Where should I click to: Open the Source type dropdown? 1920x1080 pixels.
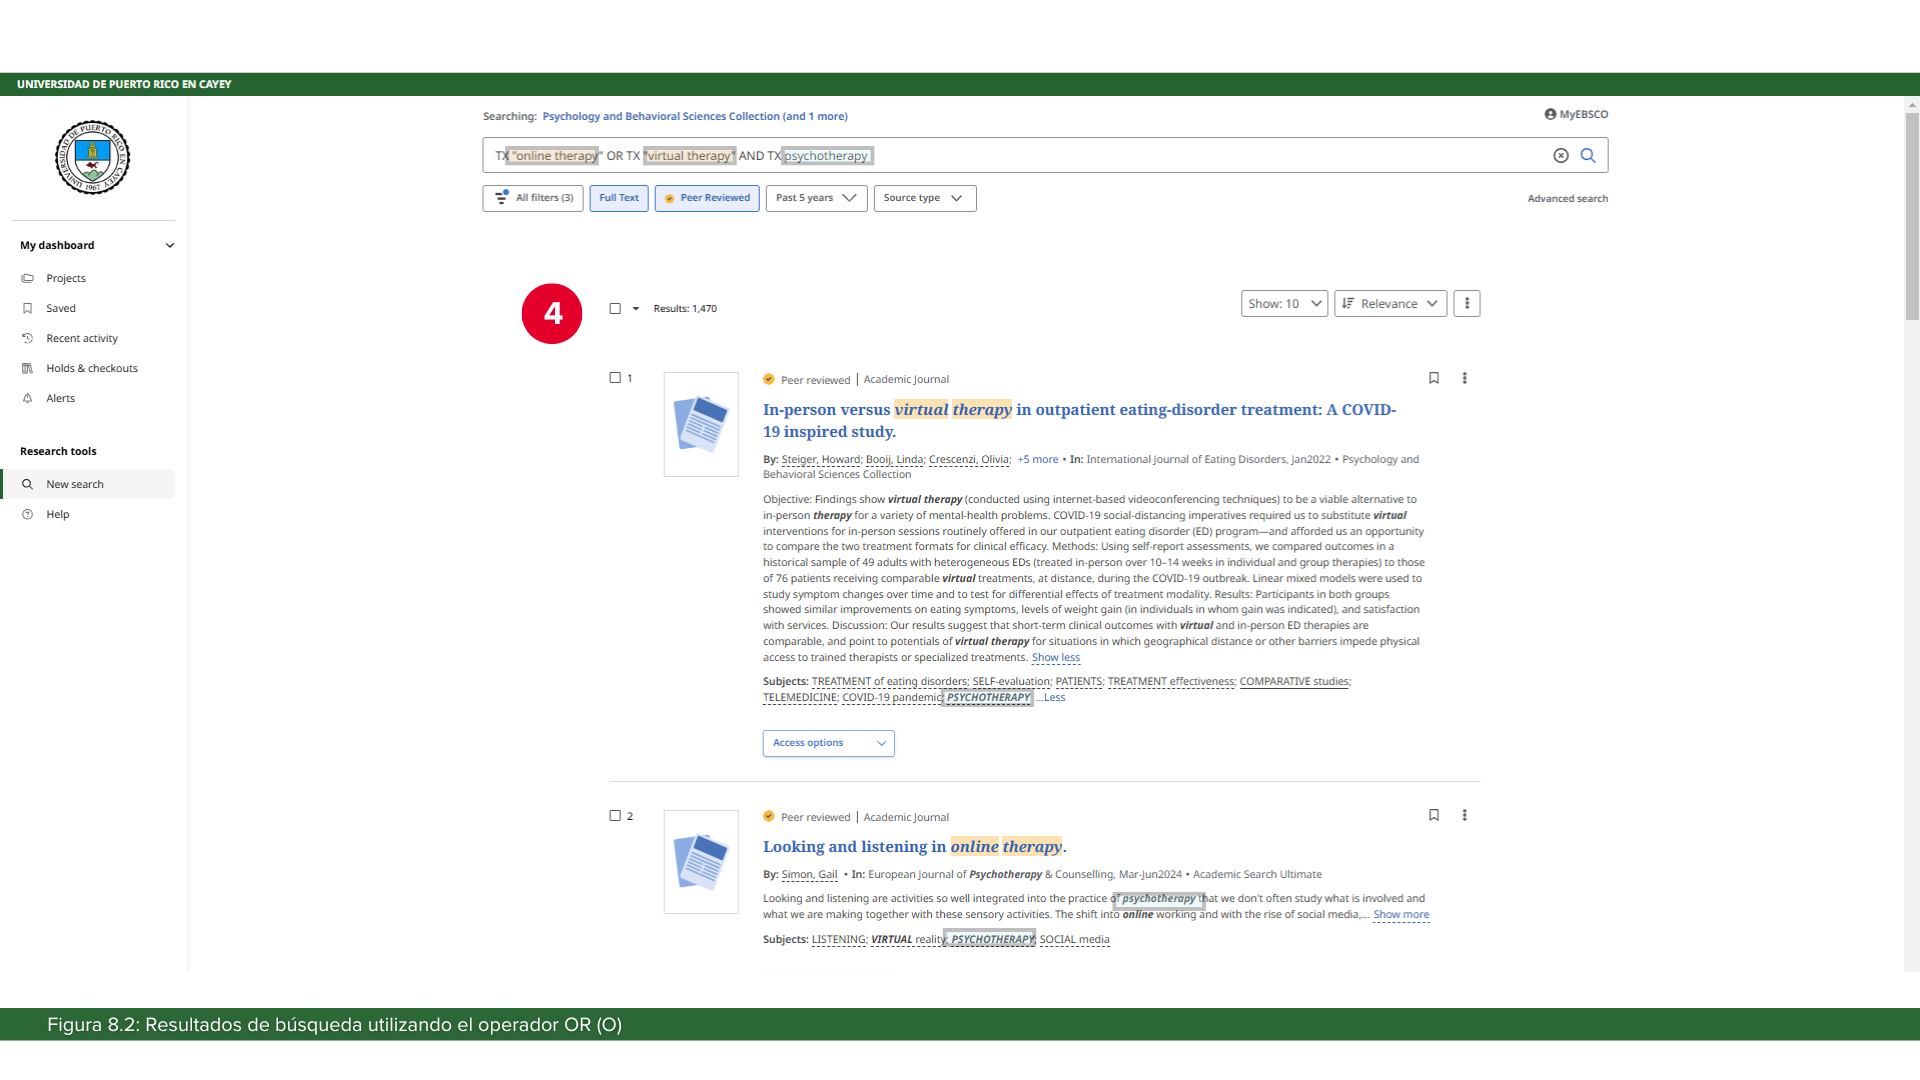click(924, 198)
